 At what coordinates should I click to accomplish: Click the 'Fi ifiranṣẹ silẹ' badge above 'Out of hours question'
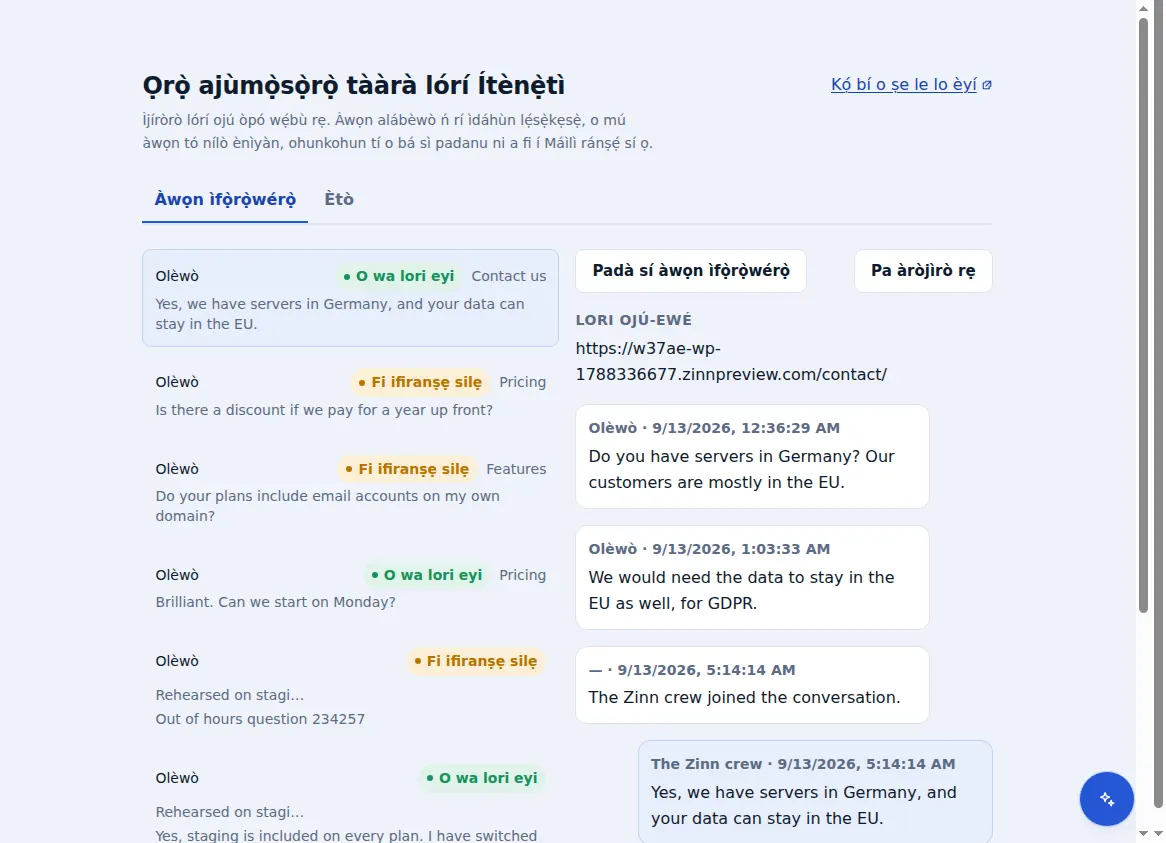tap(476, 662)
